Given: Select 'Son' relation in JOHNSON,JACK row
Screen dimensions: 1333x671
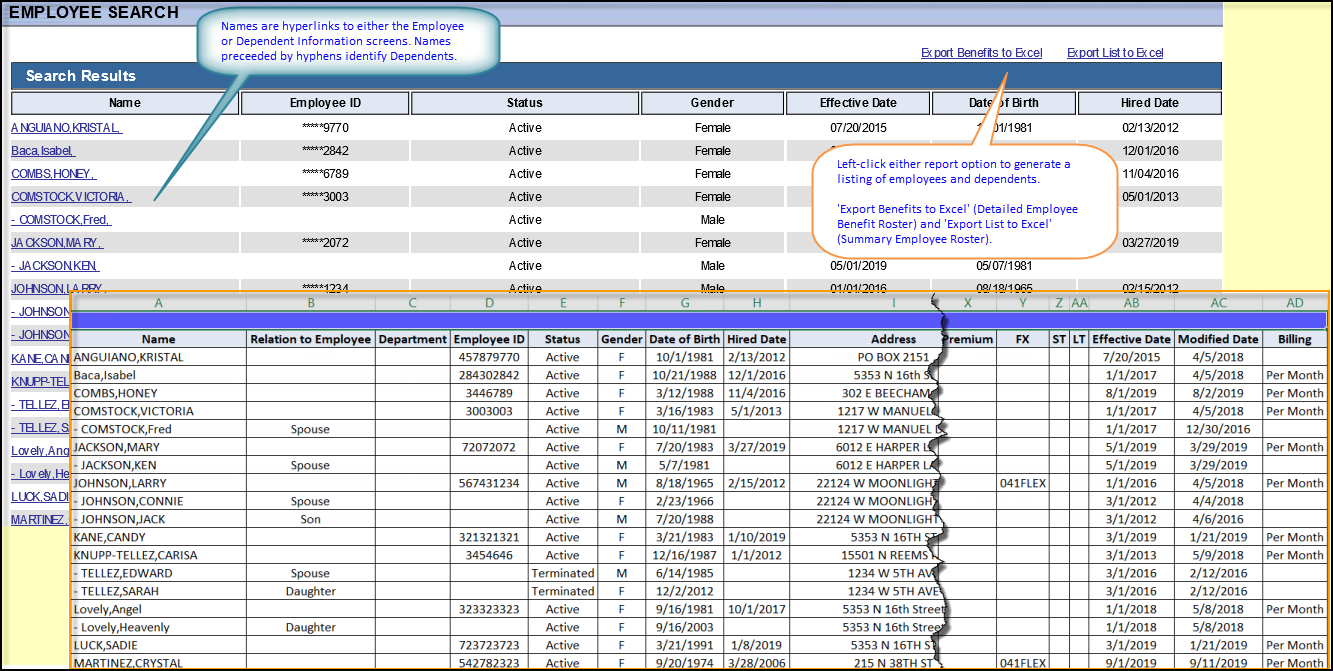Looking at the screenshot, I should pos(311,519).
